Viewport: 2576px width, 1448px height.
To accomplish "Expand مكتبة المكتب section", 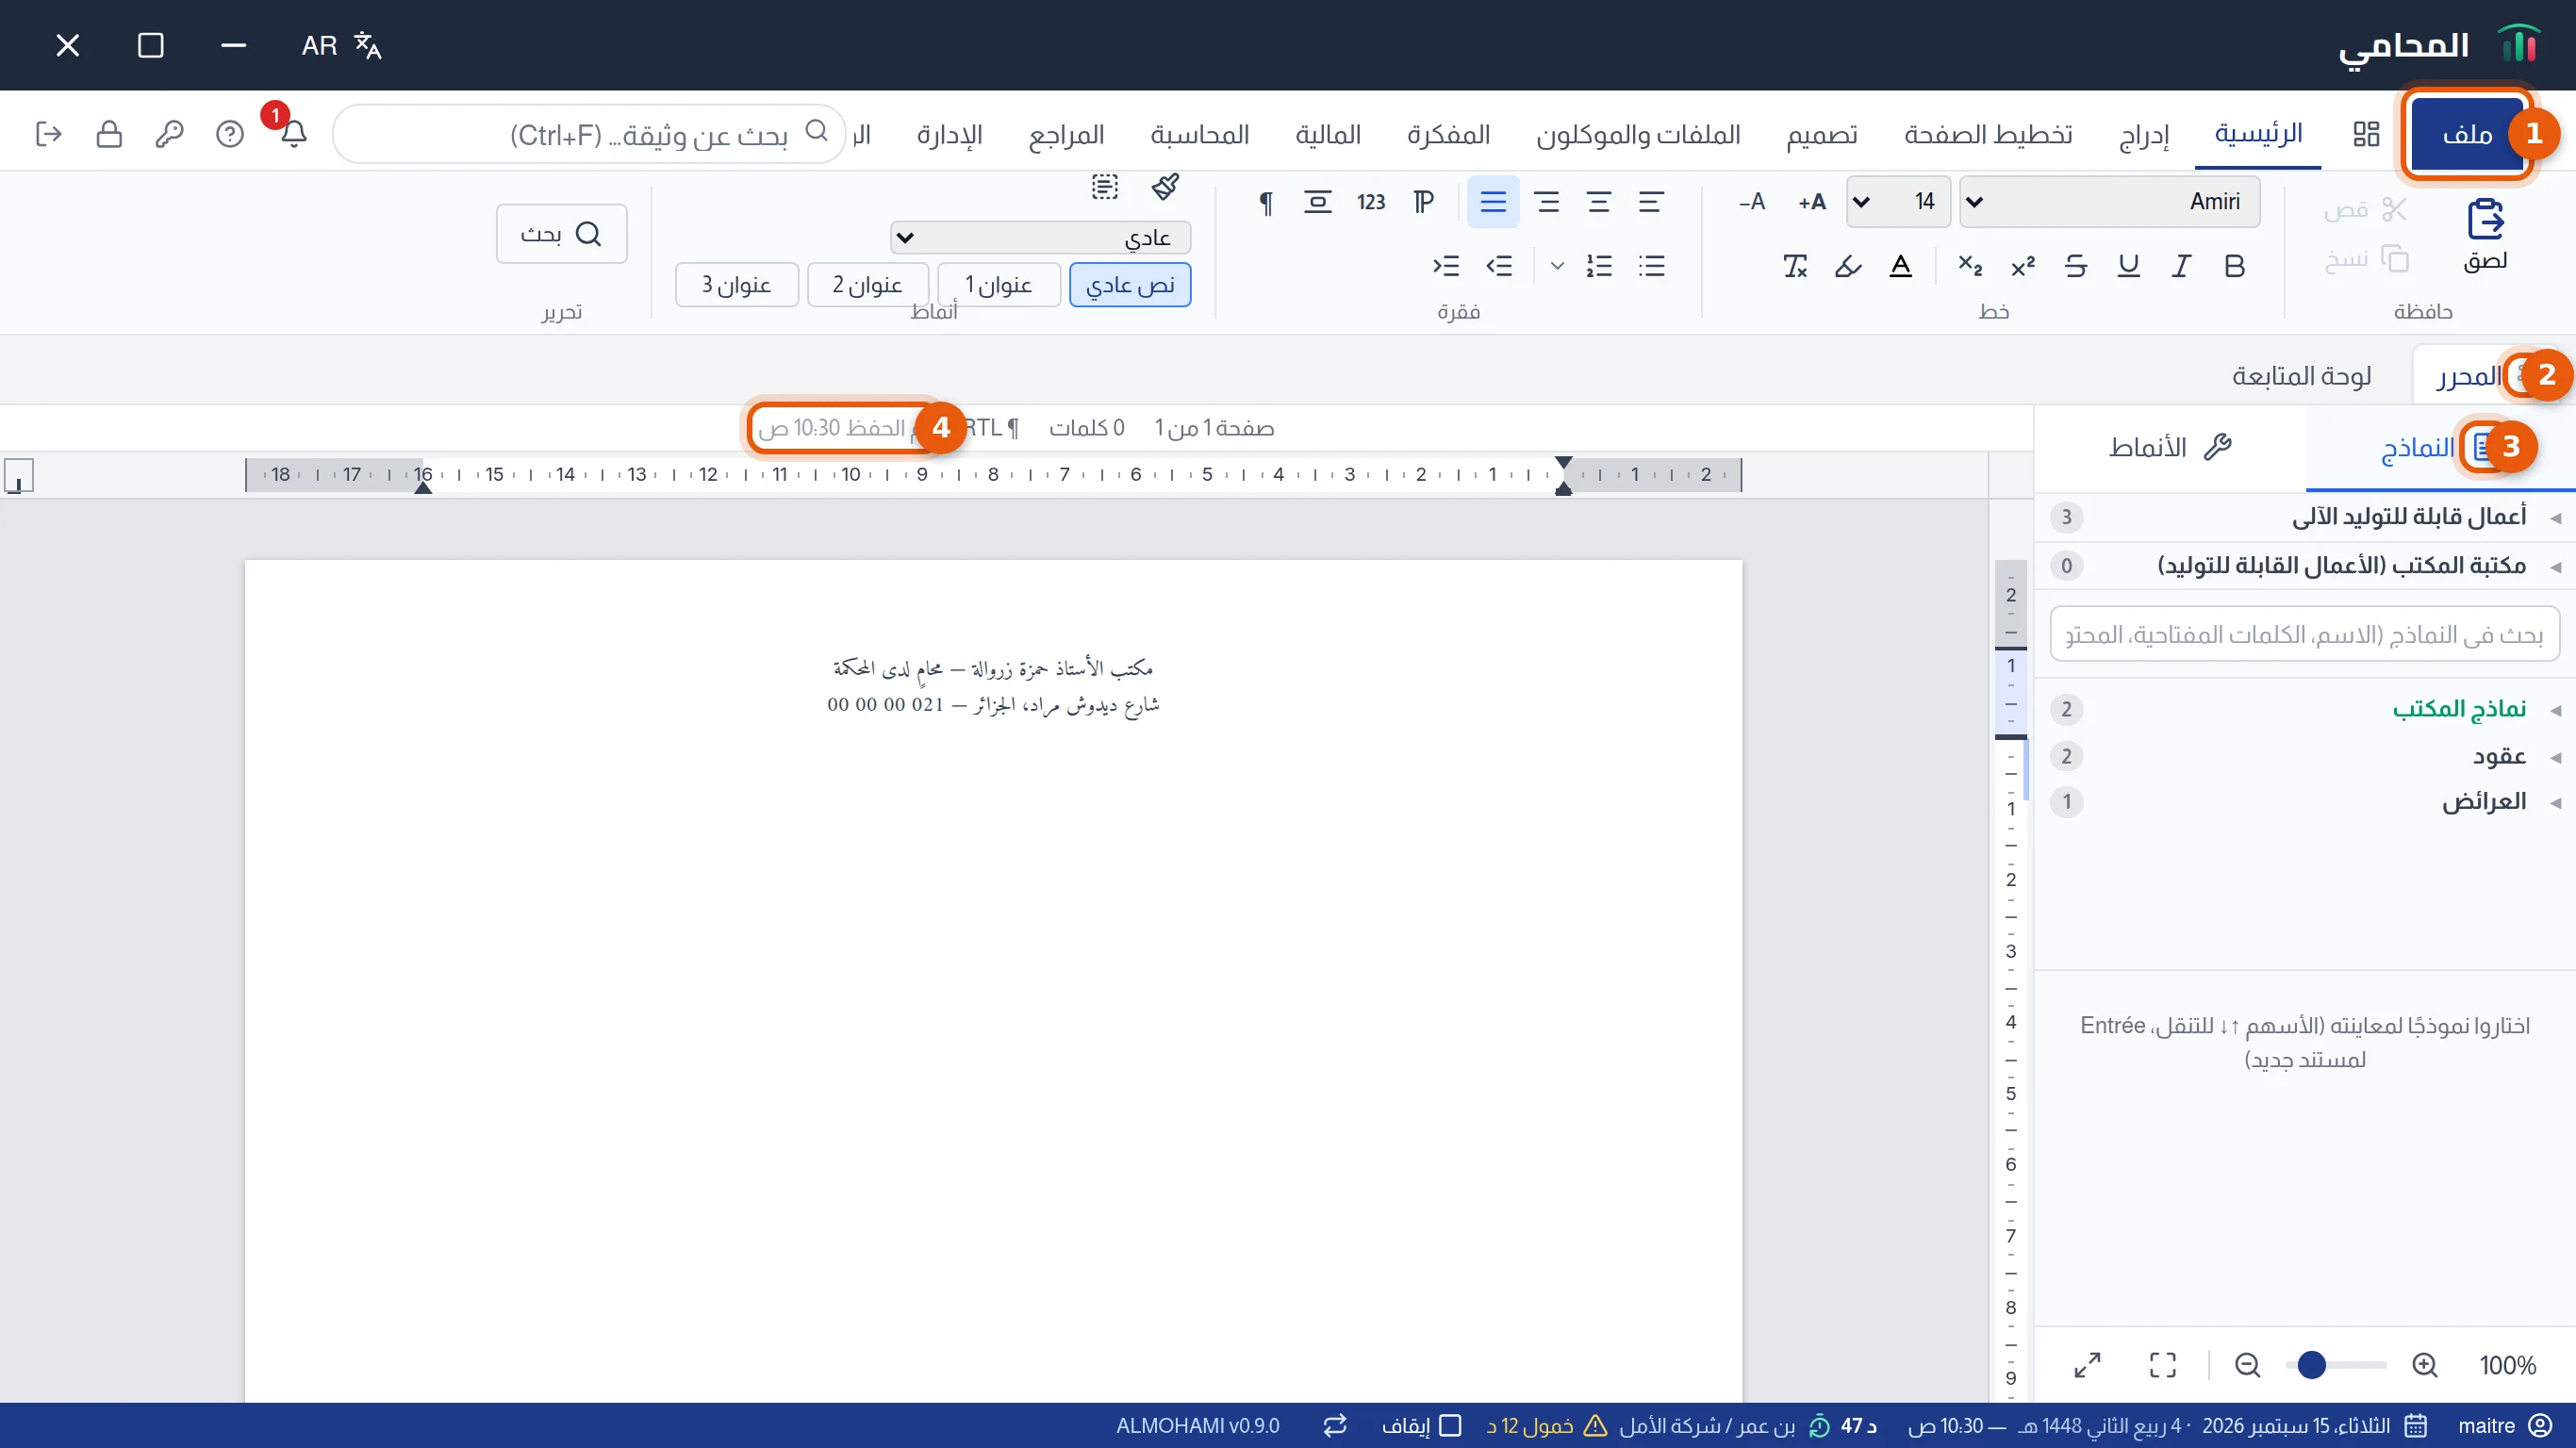I will [2305, 566].
